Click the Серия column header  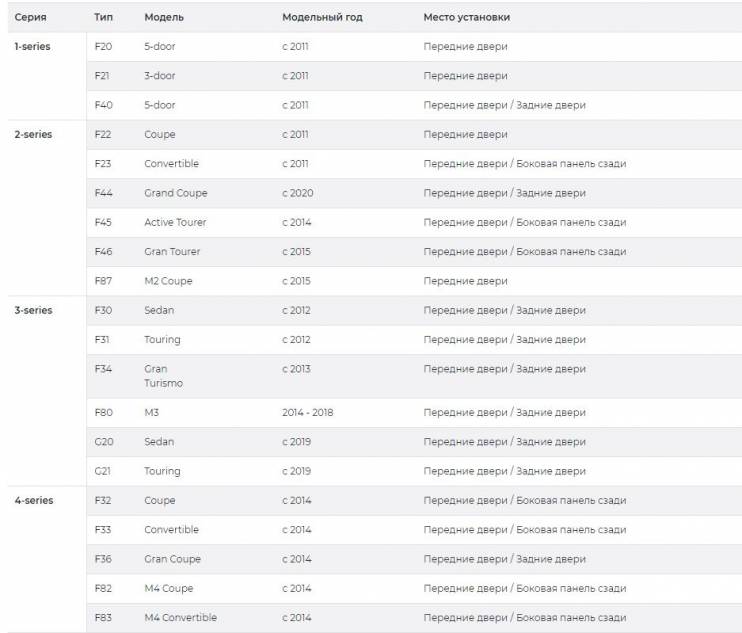[x=30, y=18]
